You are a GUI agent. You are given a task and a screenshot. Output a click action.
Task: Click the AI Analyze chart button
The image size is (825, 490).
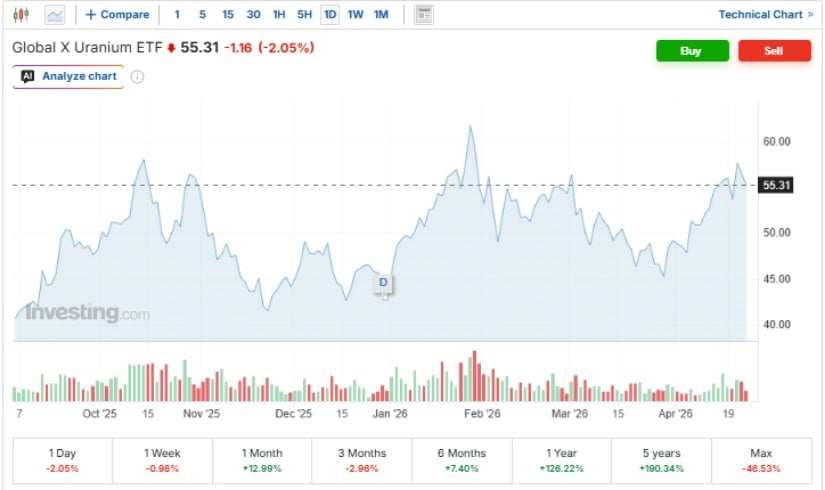tap(68, 77)
